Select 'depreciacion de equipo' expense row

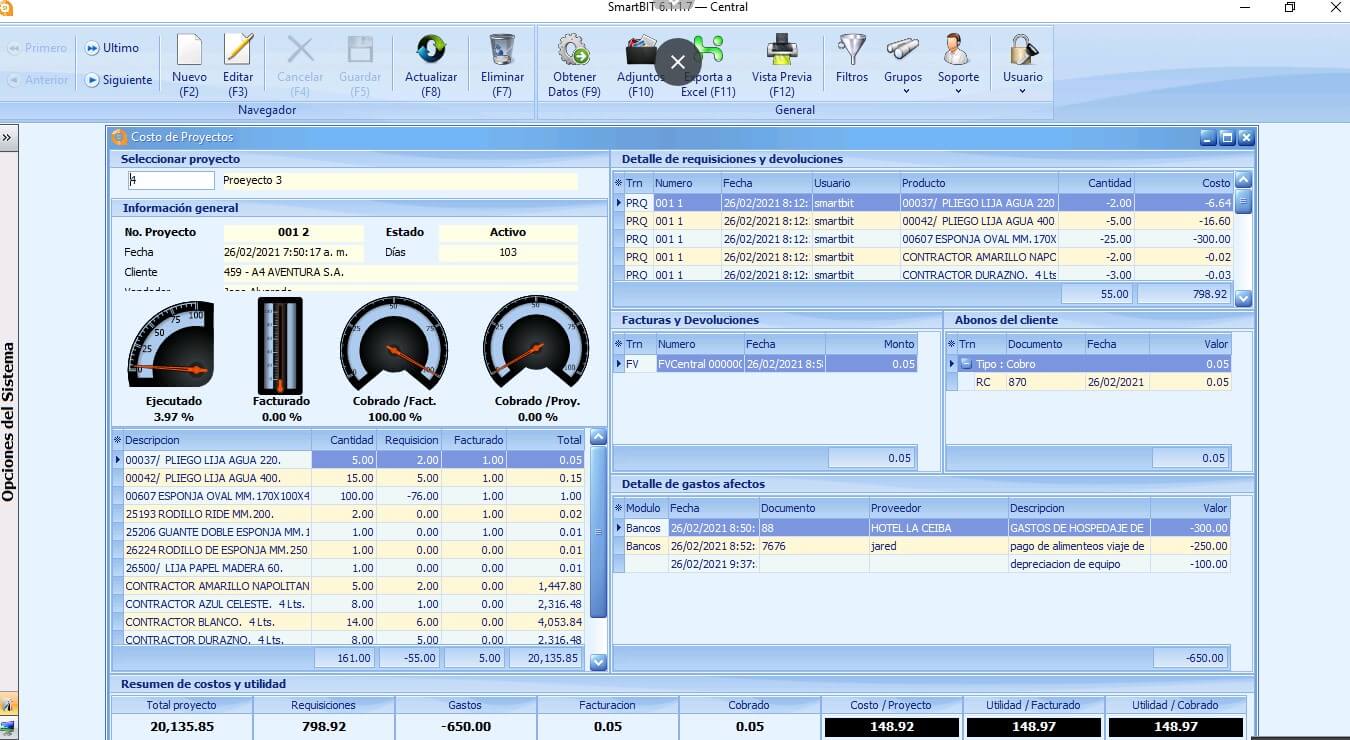pyautogui.click(x=922, y=564)
